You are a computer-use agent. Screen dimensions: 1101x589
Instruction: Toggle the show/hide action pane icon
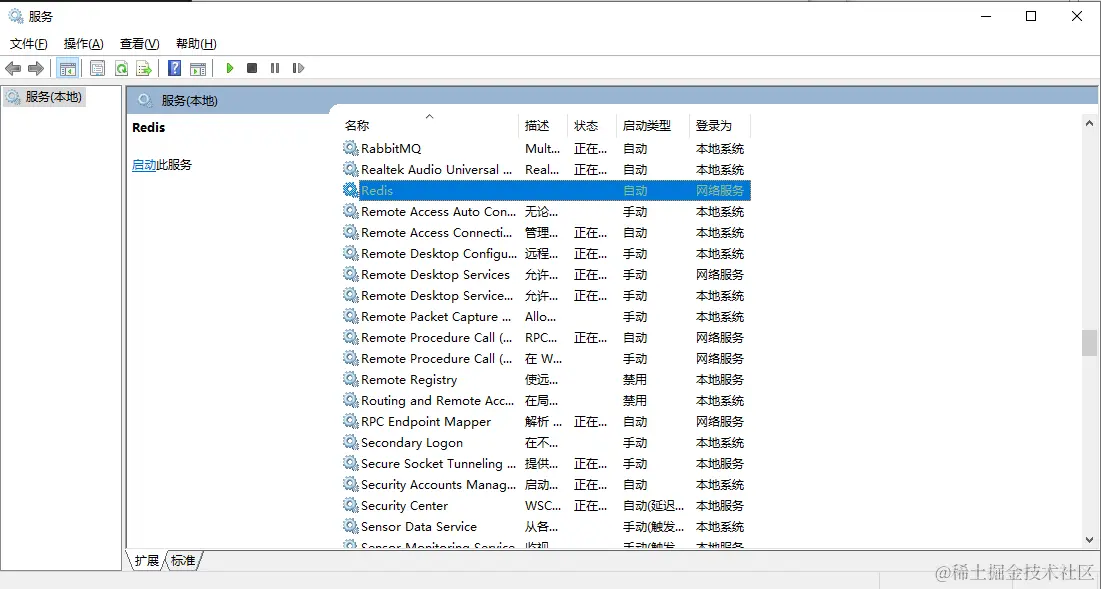pos(198,68)
